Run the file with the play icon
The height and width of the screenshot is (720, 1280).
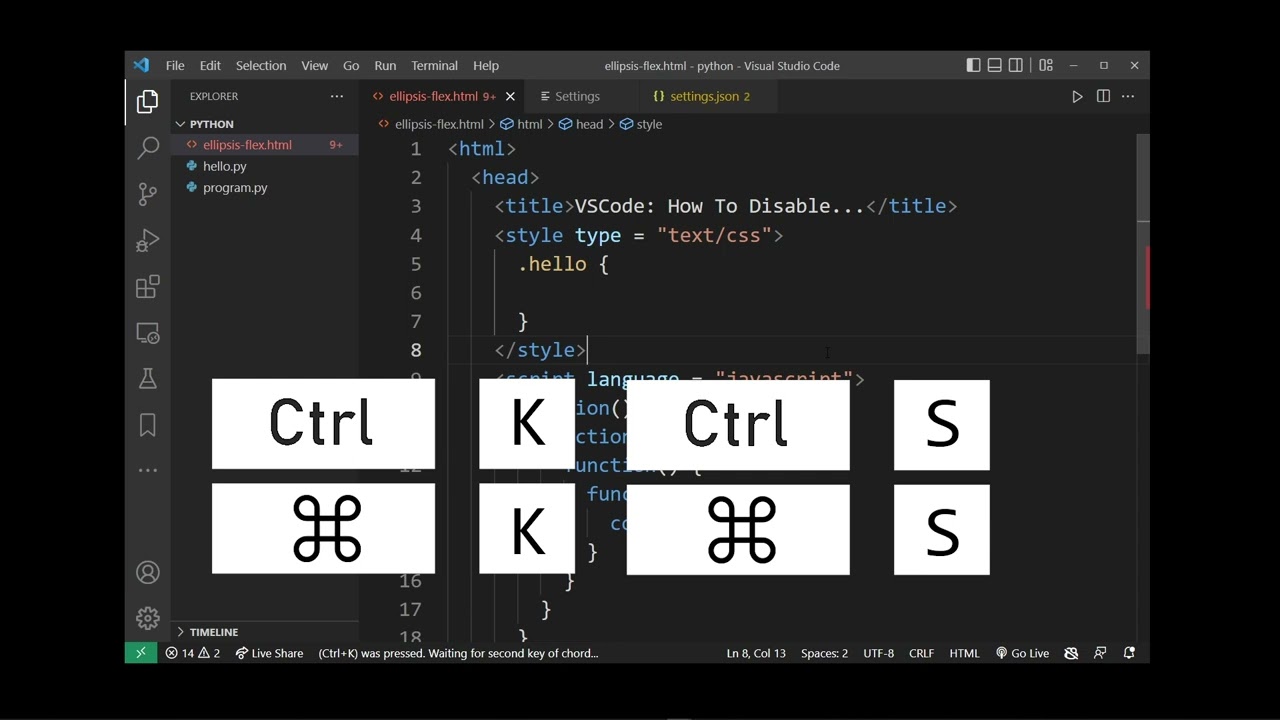1077,97
